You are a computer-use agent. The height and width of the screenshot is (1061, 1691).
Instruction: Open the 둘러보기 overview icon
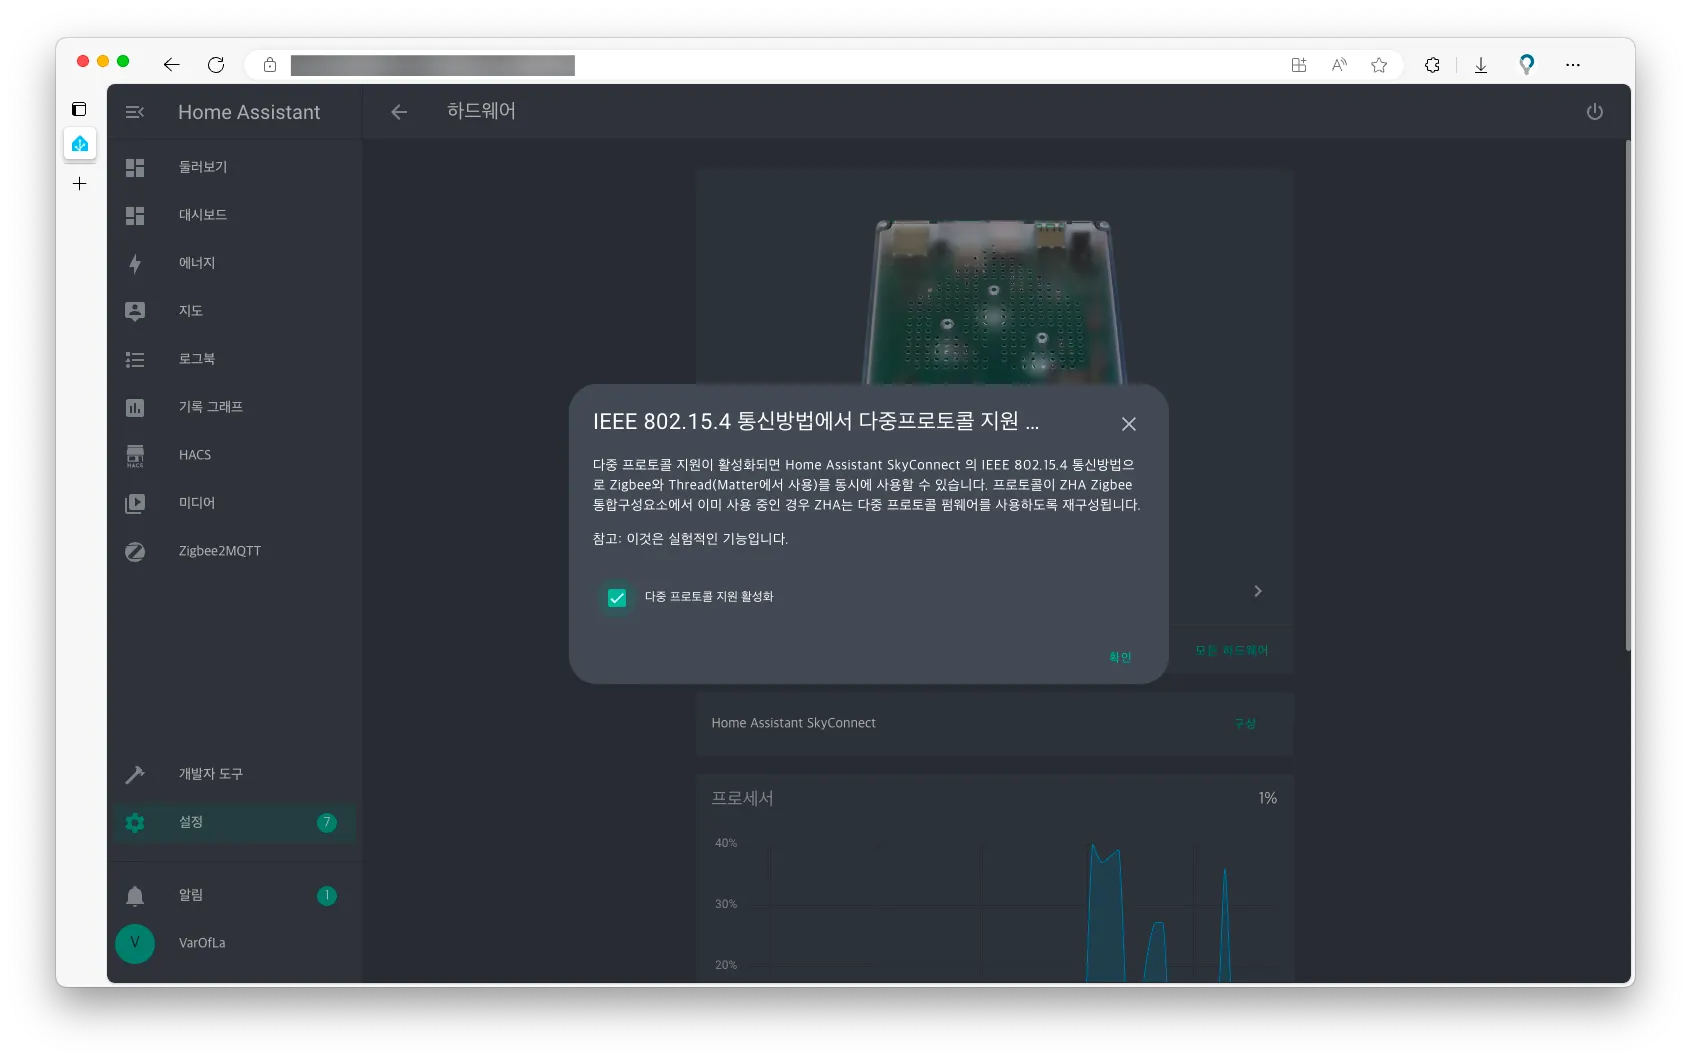point(135,167)
